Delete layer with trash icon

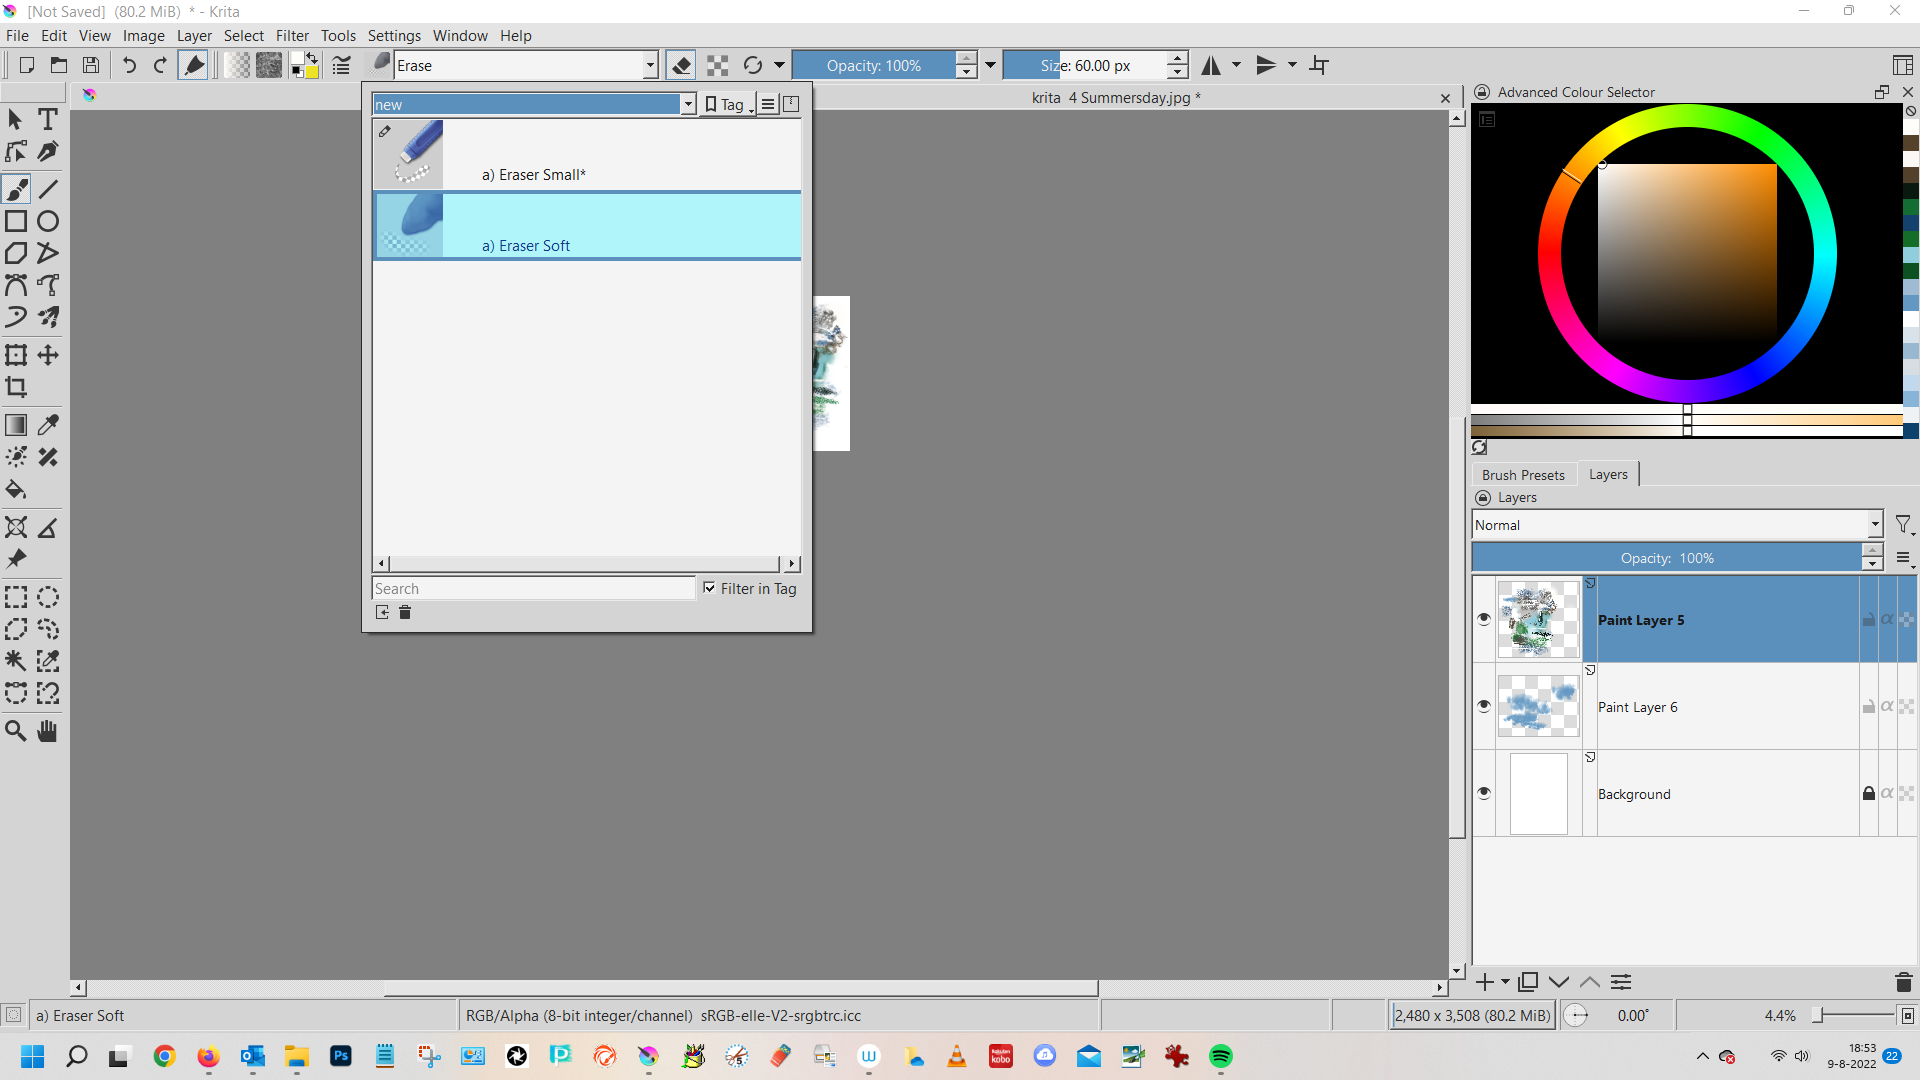click(1903, 982)
